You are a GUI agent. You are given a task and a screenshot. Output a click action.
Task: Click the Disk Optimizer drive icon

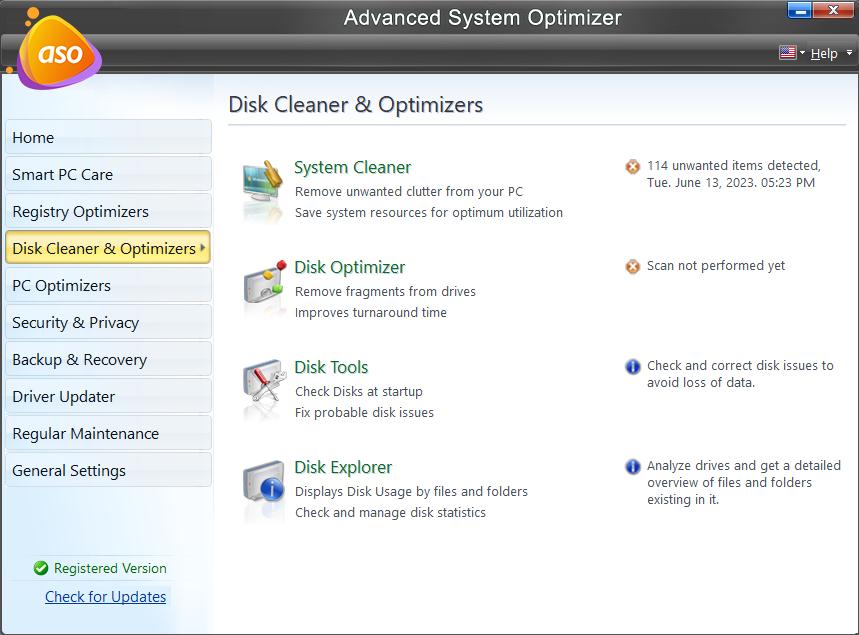tap(264, 288)
